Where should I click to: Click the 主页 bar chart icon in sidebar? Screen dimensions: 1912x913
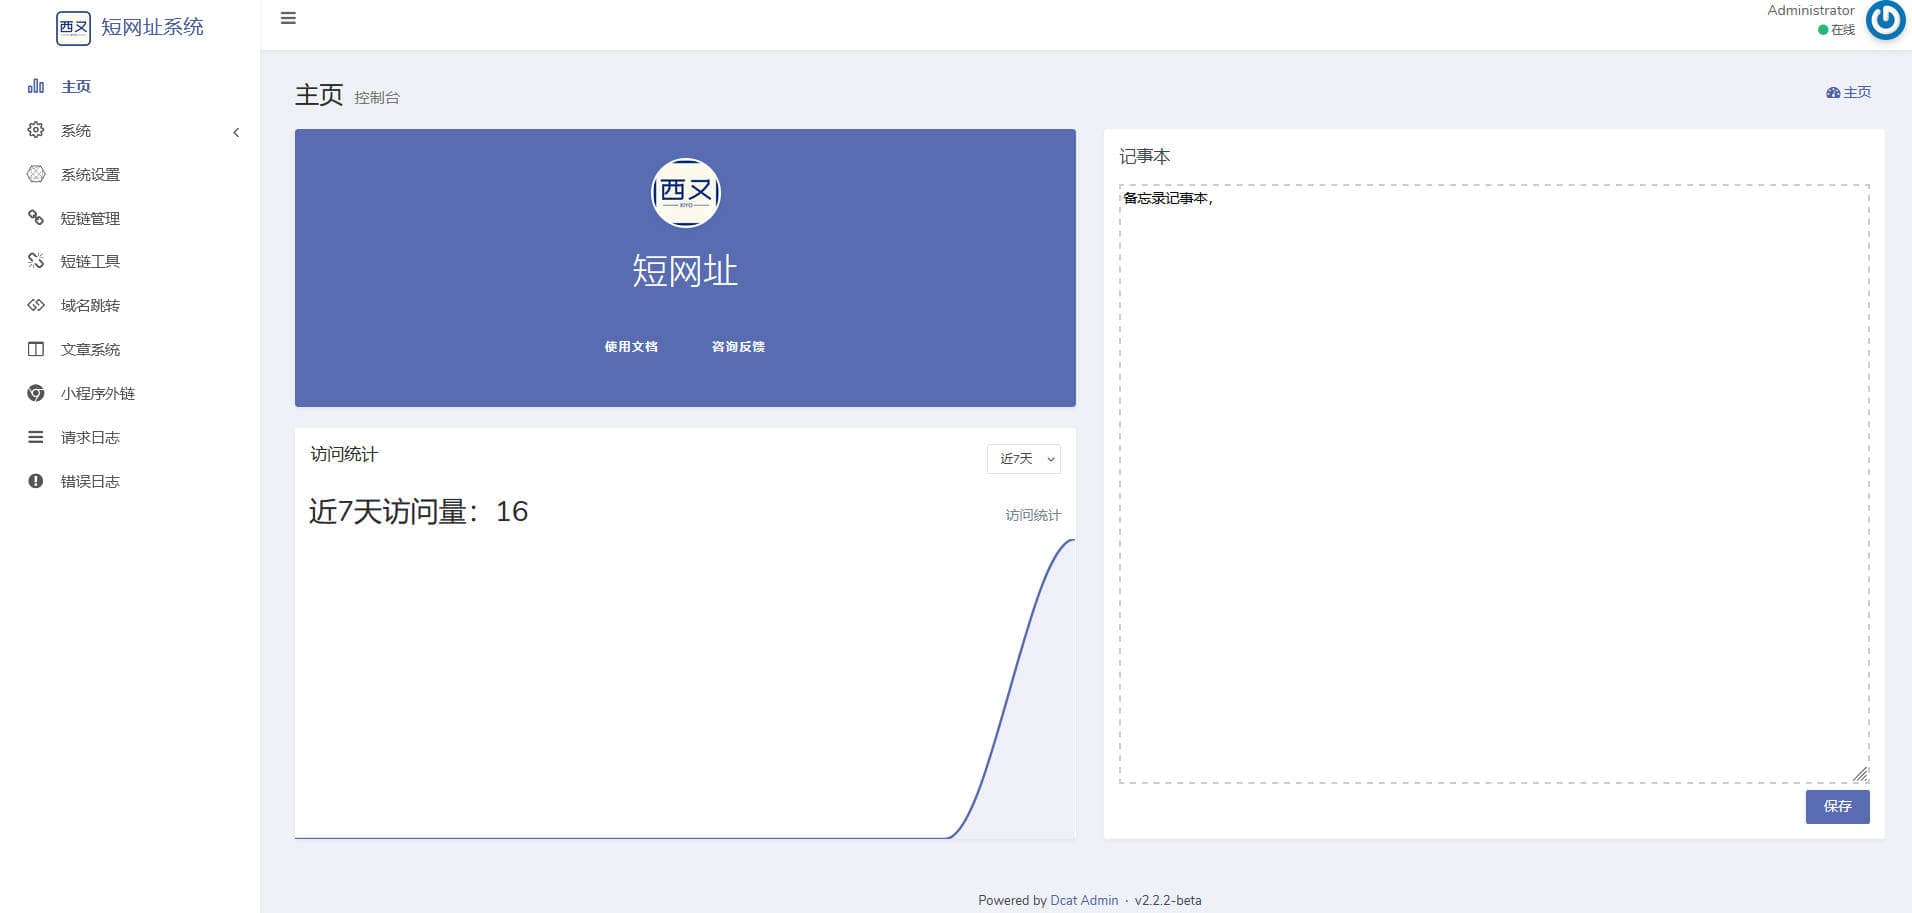point(36,86)
